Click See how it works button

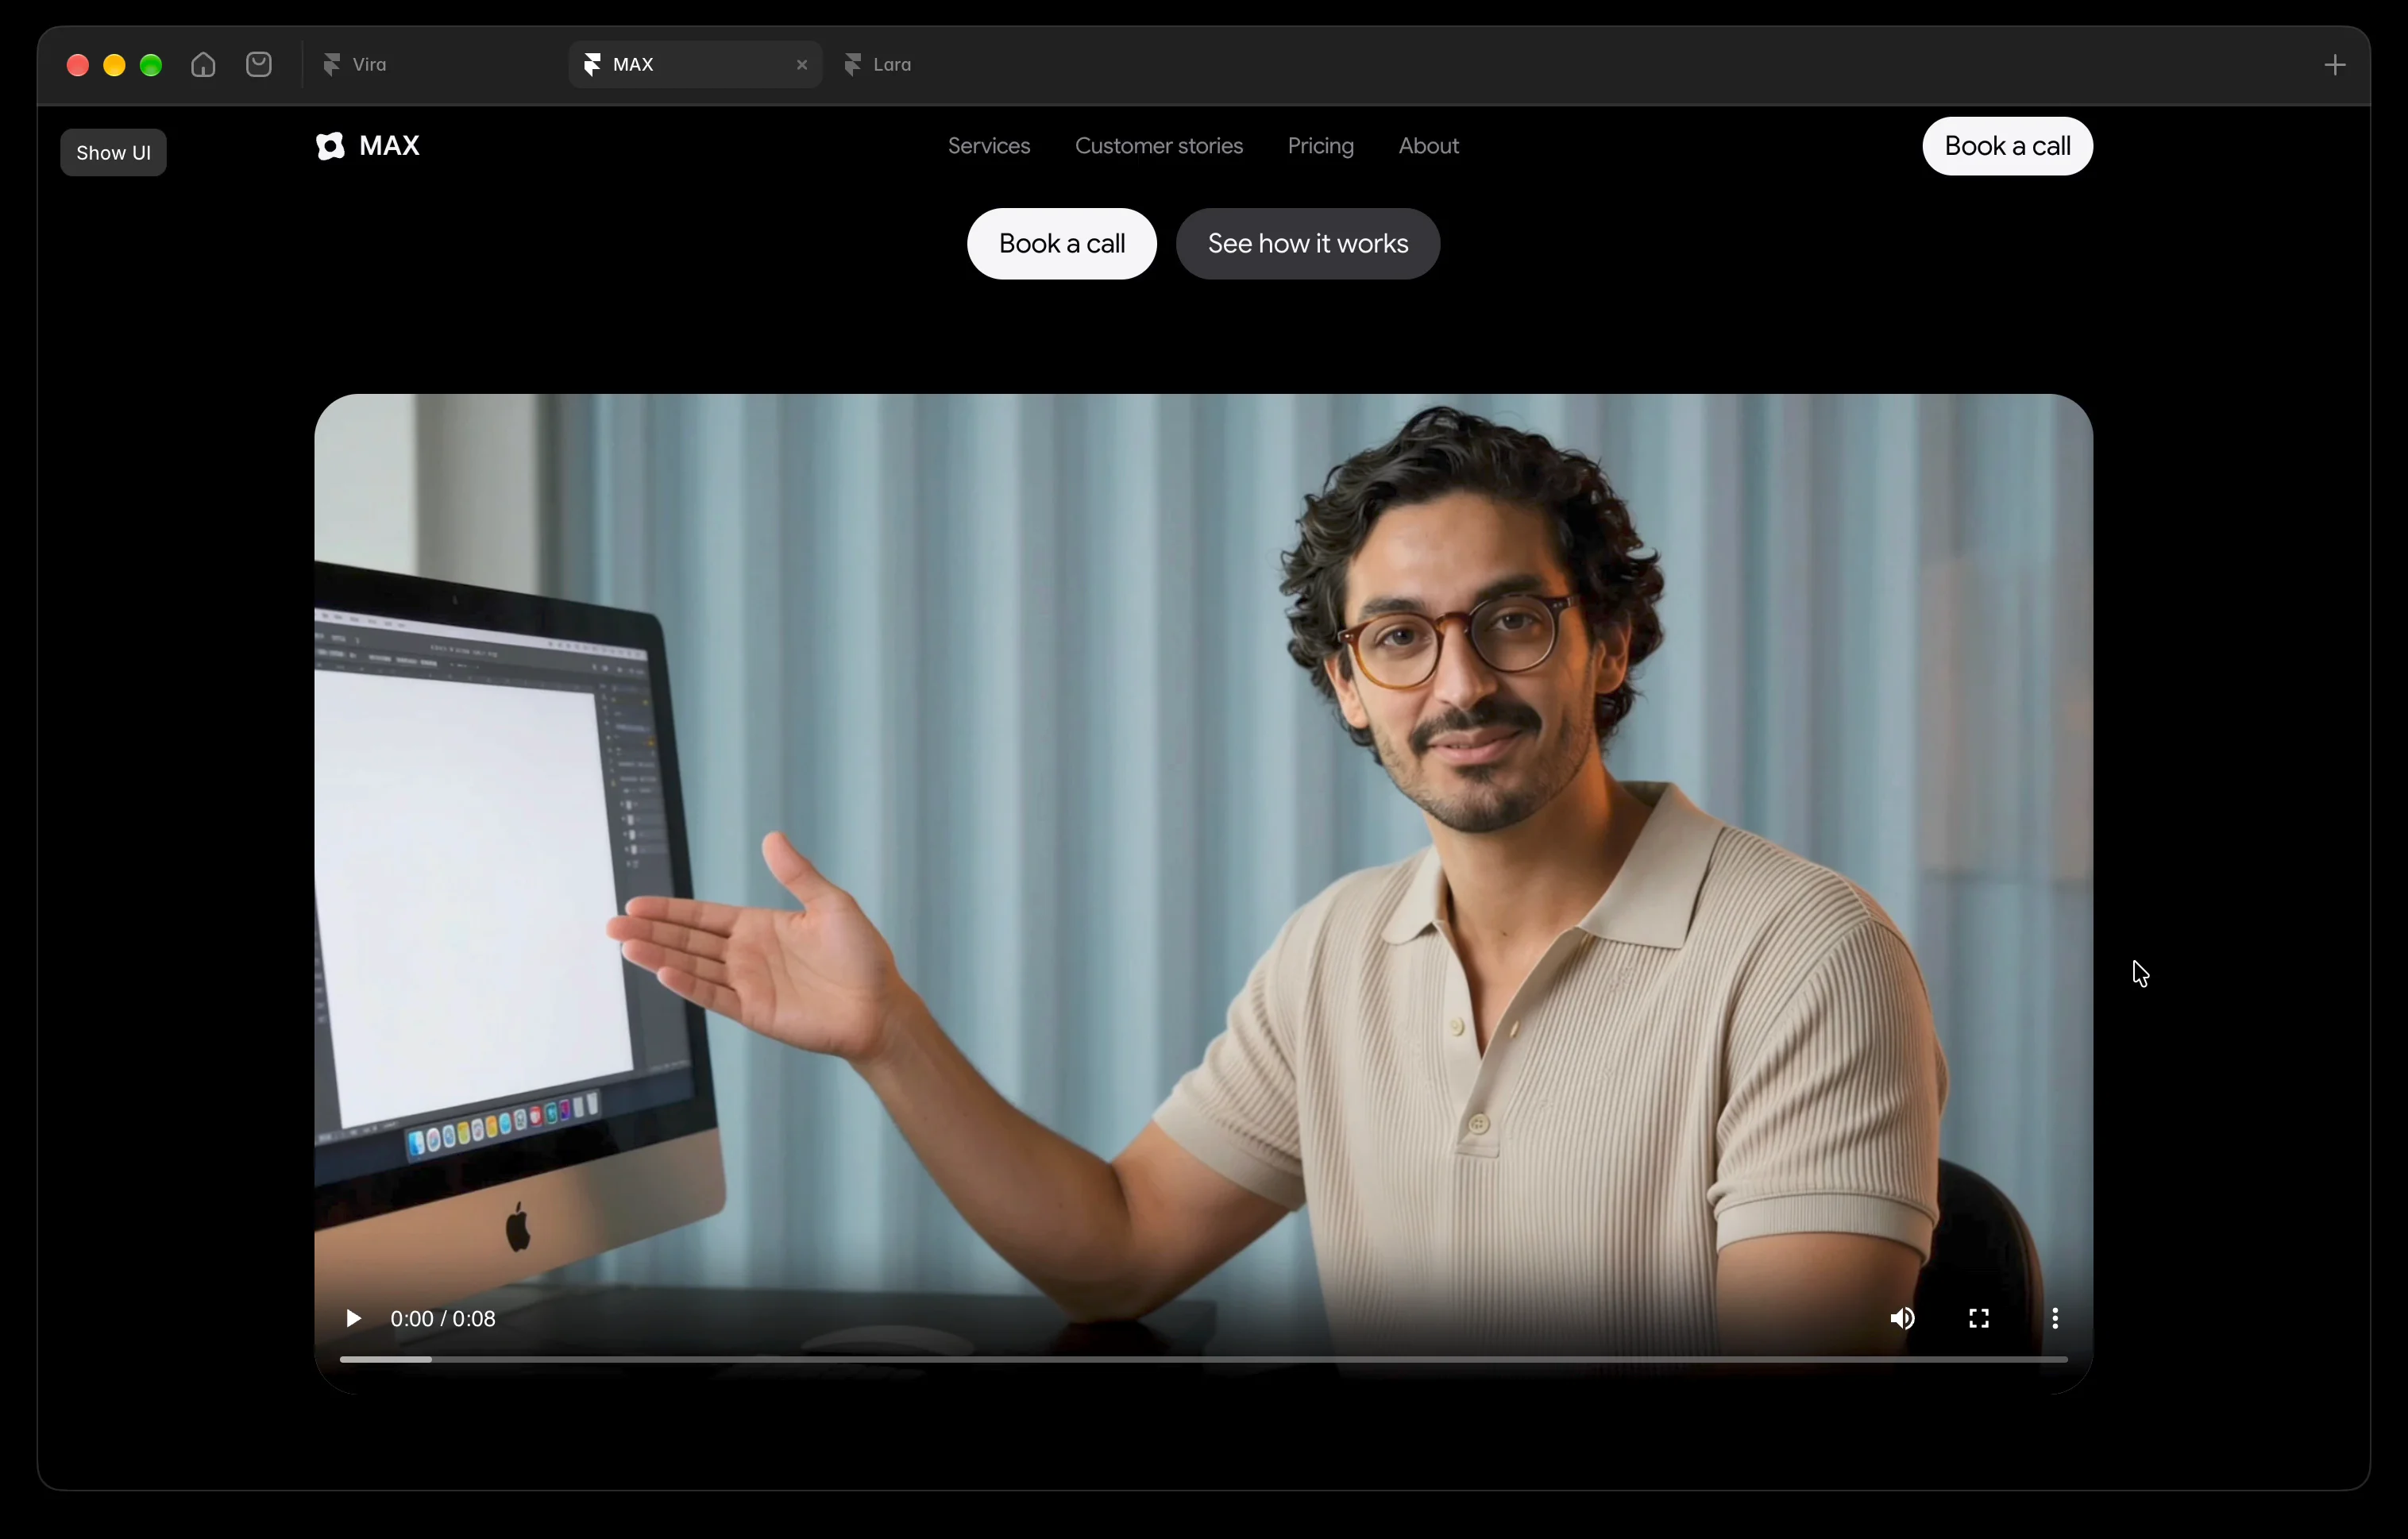[x=1307, y=244]
